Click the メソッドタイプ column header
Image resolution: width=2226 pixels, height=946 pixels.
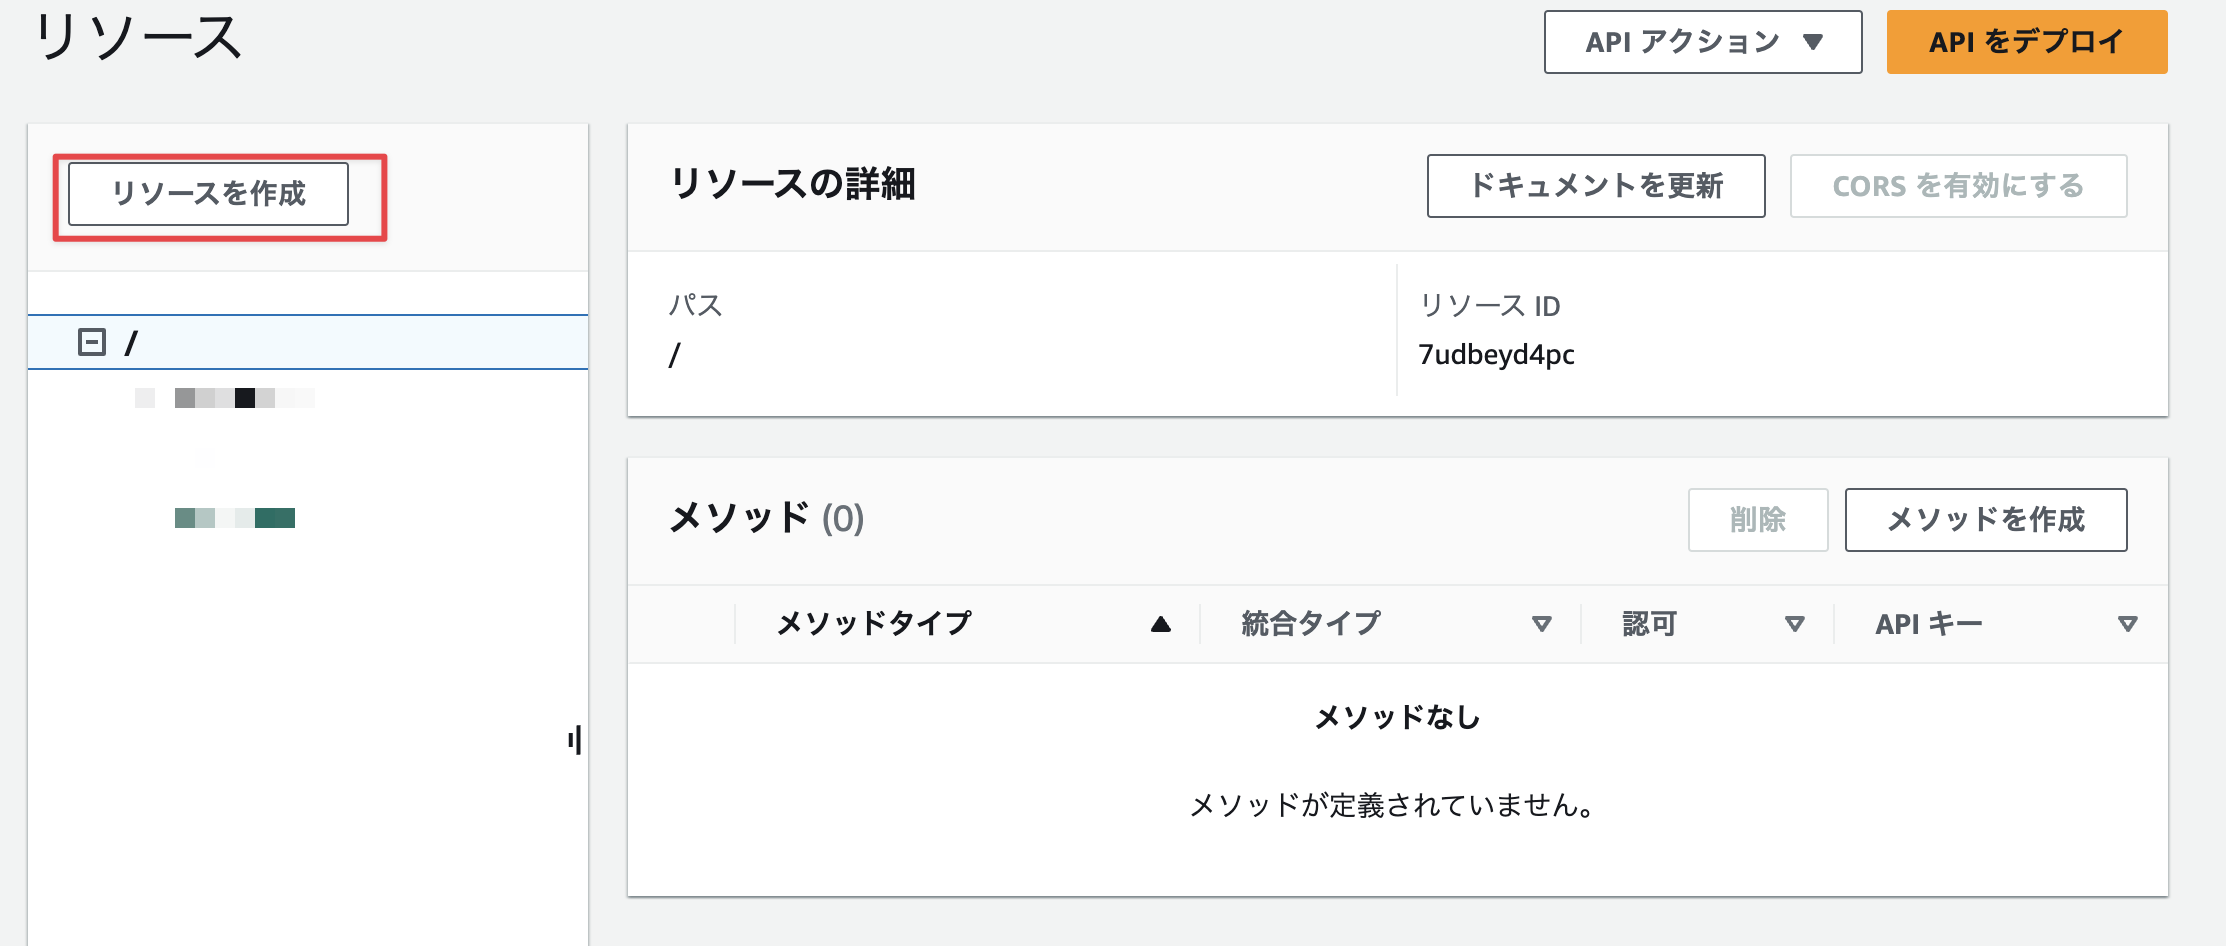[x=874, y=624]
